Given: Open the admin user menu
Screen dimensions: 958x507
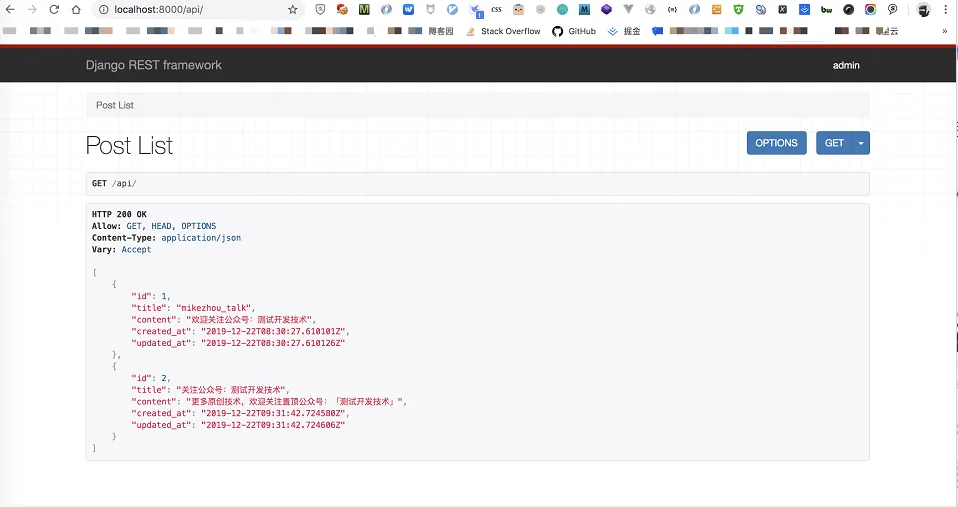Looking at the screenshot, I should (846, 65).
